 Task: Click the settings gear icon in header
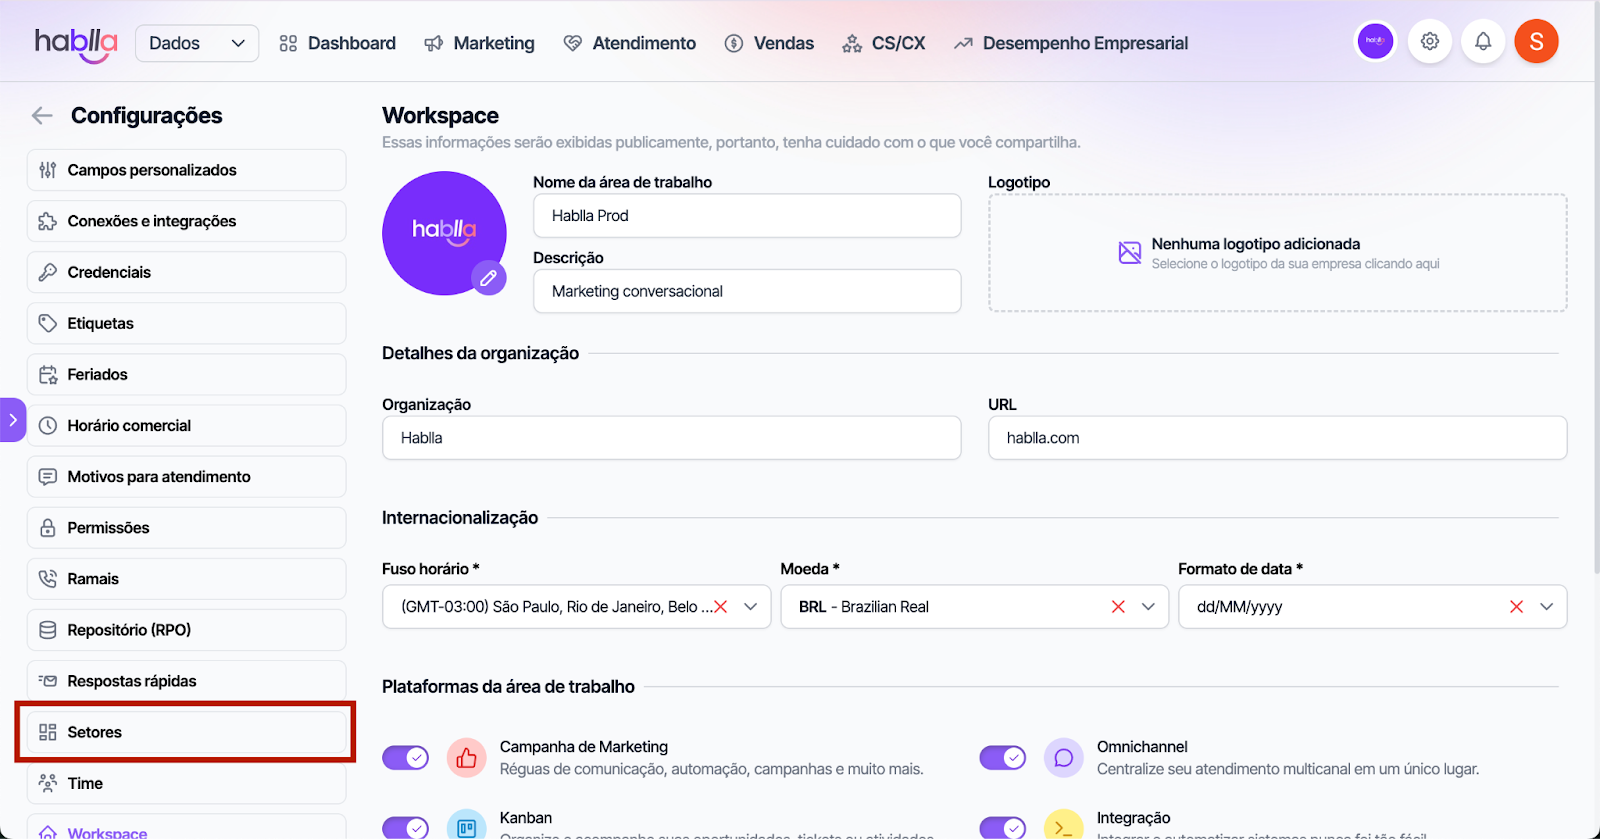pos(1430,42)
